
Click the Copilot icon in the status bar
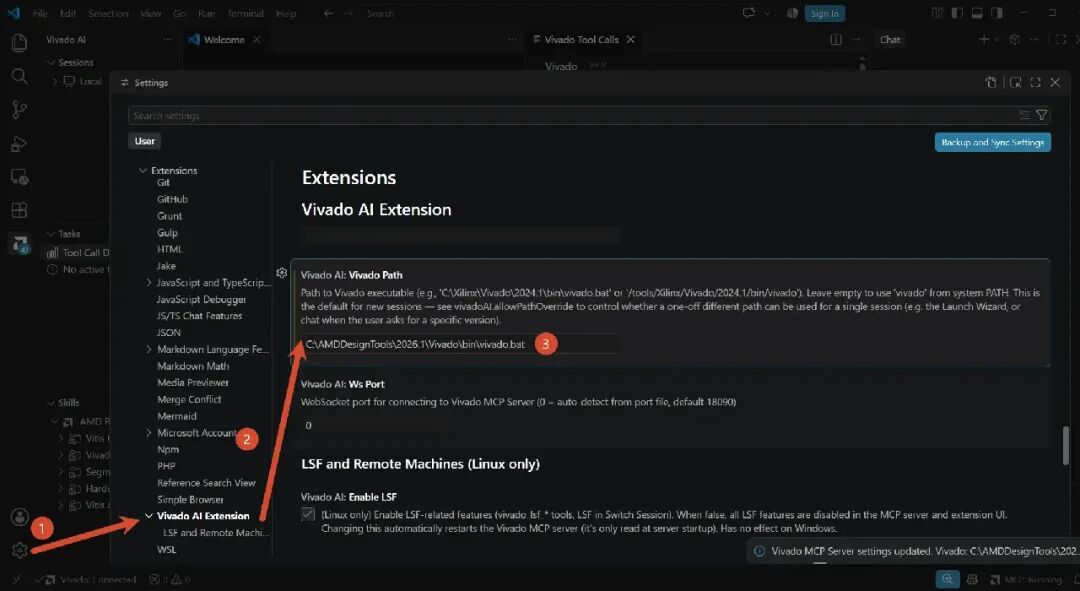(972, 580)
